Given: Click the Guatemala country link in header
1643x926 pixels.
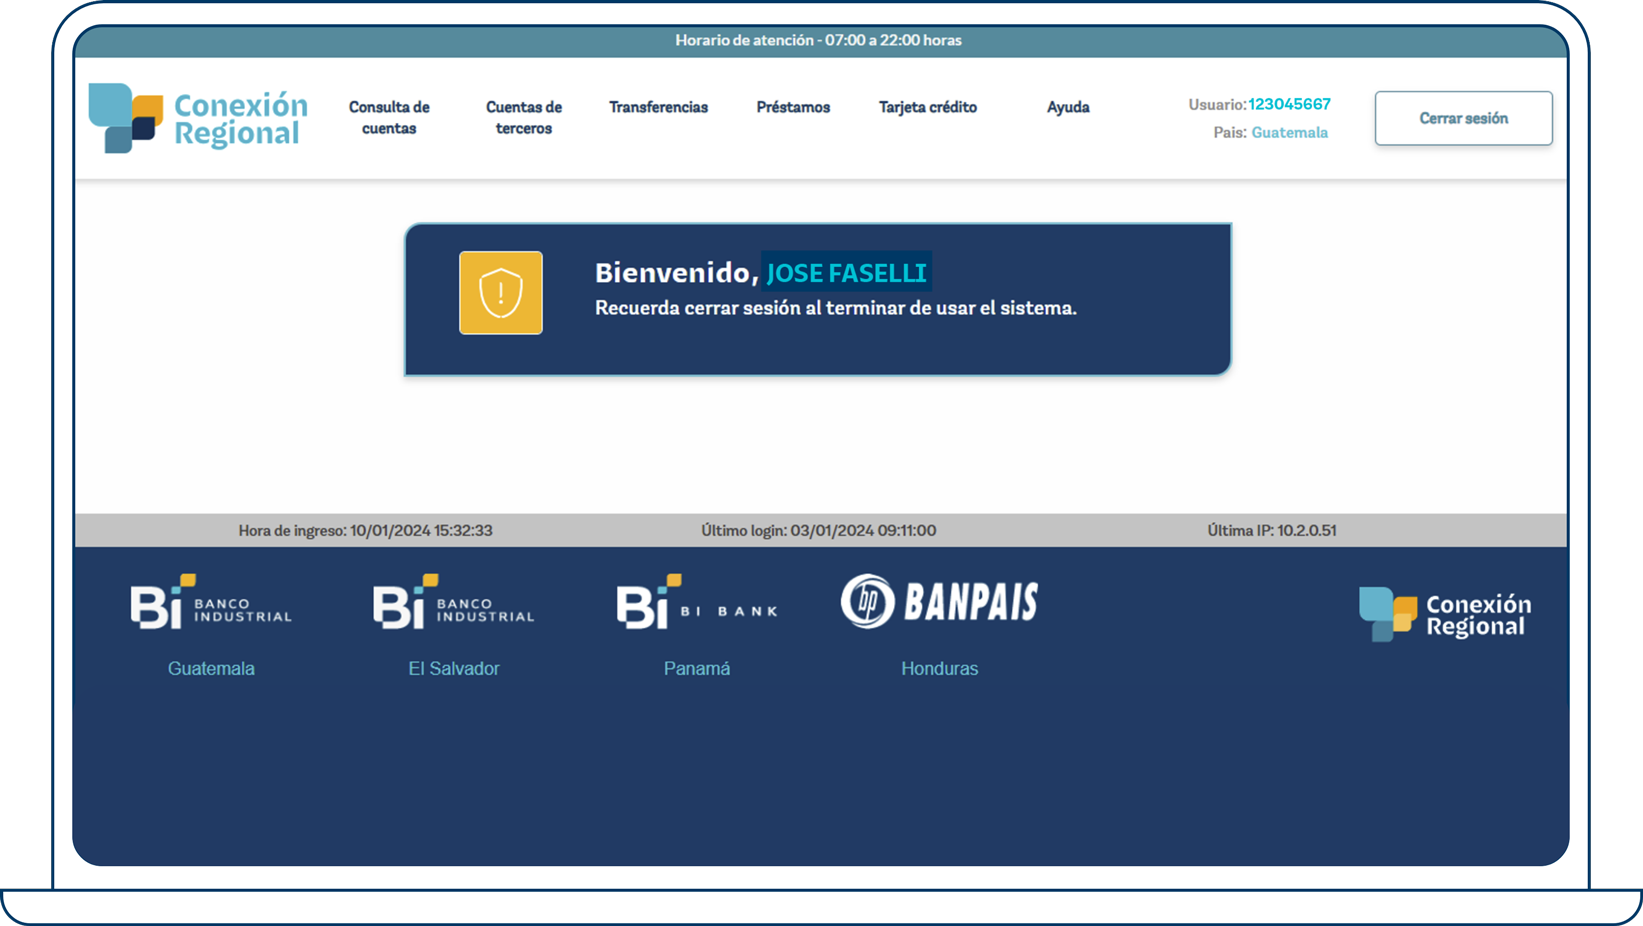Looking at the screenshot, I should 1289,133.
